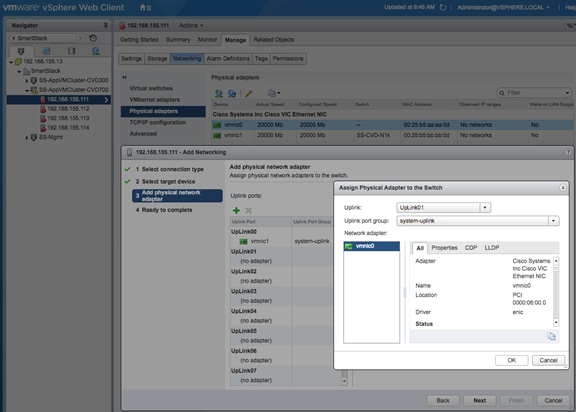Select host 192.168.155.112 in tree
Viewport: 576px width, 412px height.
click(68, 109)
